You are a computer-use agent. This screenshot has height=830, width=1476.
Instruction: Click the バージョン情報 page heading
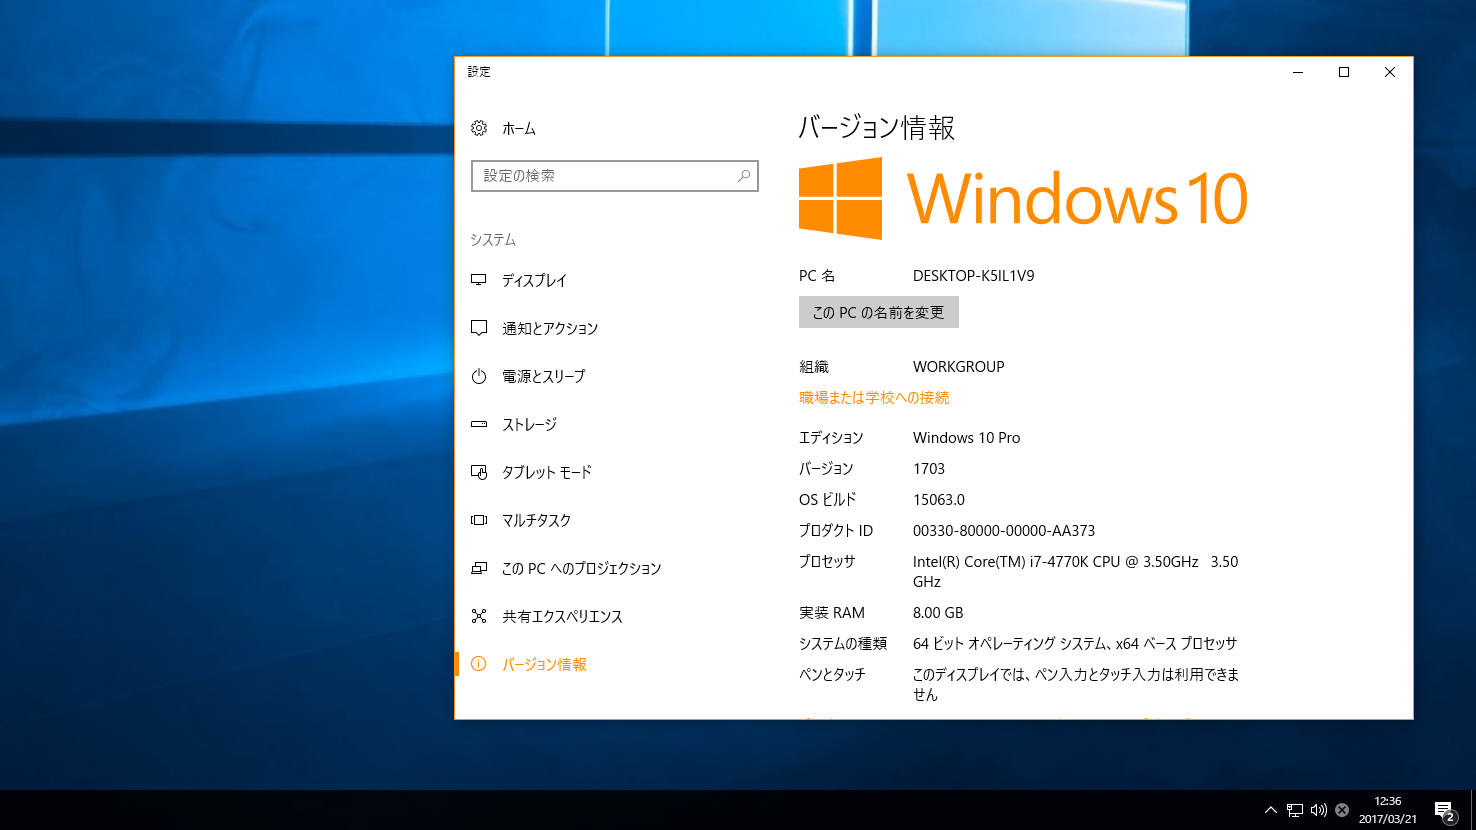coord(877,128)
